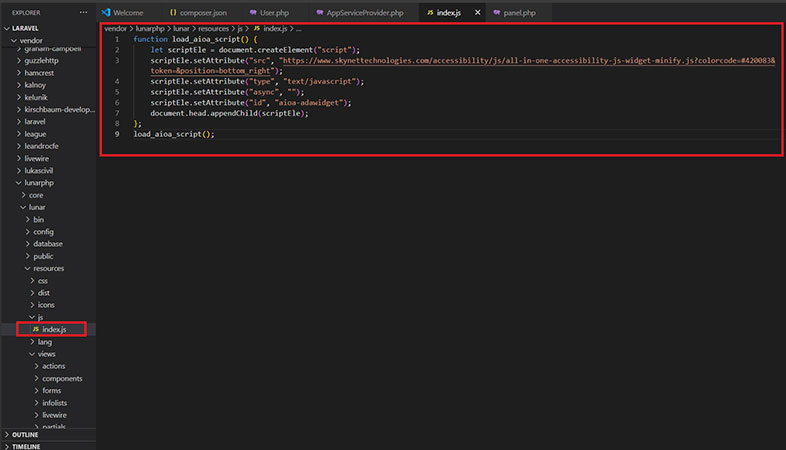This screenshot has height=450, width=786.
Task: Click line number 9 in the gutter
Action: click(117, 134)
